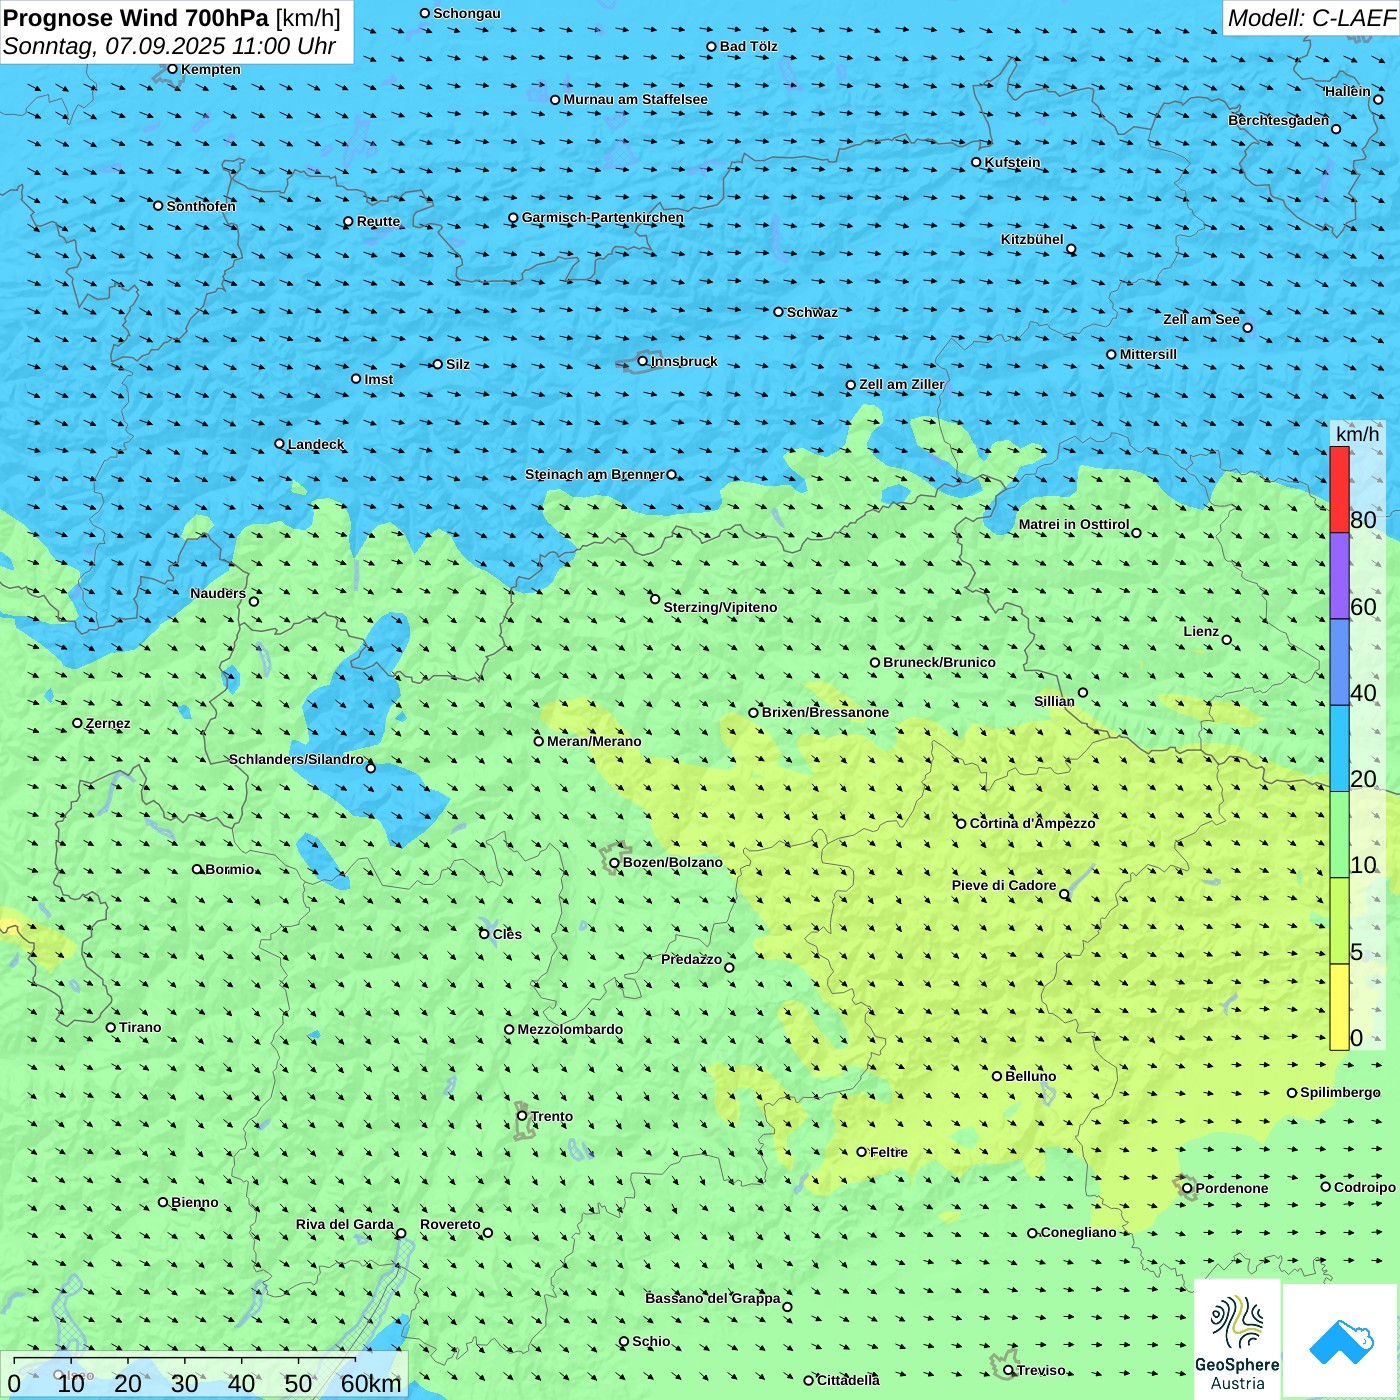
Task: Select the 'Kempten' map label
Action: tap(211, 69)
